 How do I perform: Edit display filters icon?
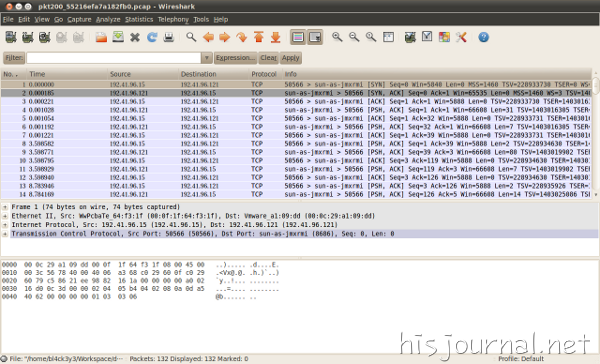click(427, 37)
